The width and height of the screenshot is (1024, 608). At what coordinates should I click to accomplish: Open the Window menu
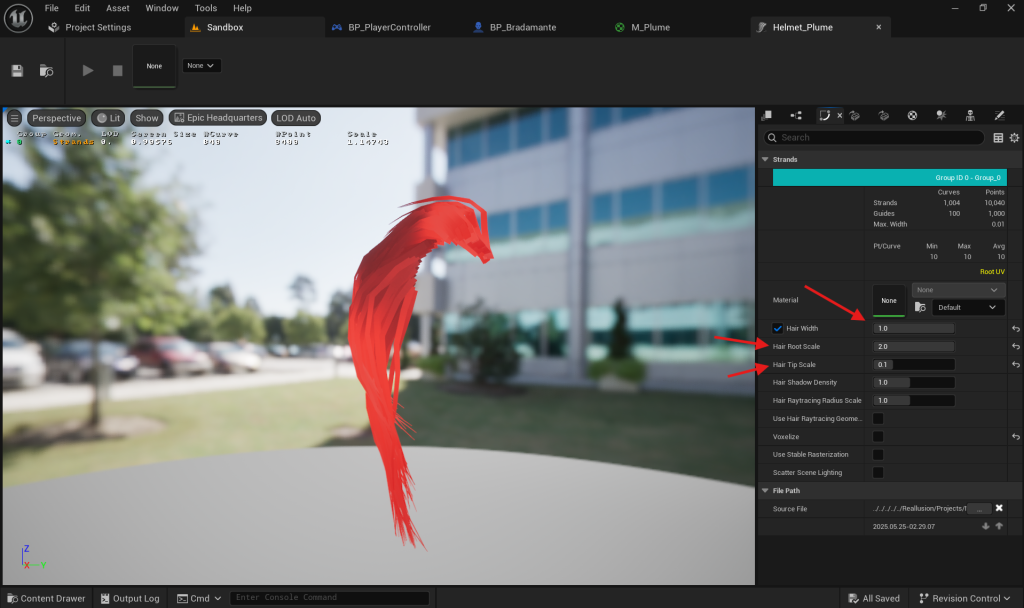click(162, 8)
